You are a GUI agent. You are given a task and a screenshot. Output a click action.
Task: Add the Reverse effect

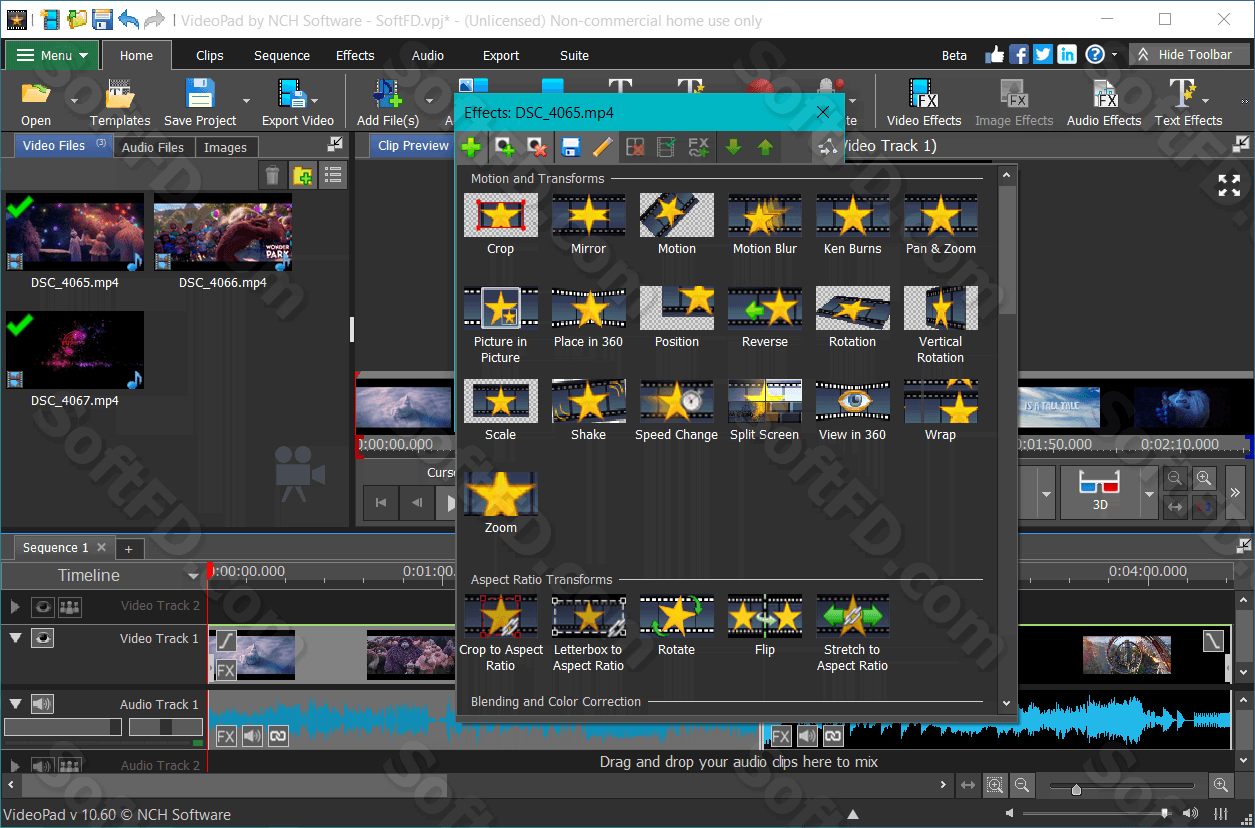coord(764,317)
